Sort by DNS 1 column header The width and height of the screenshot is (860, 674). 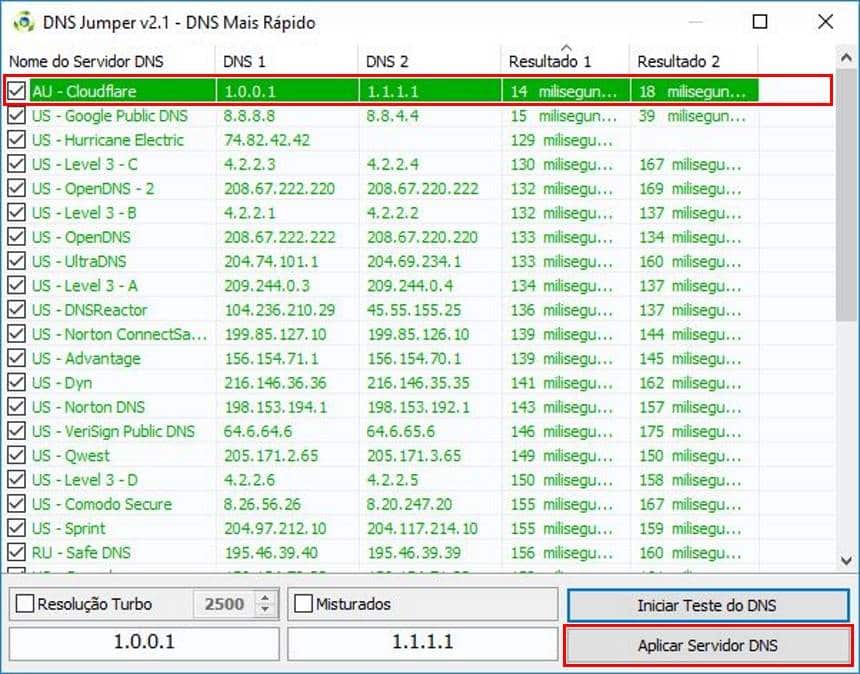287,61
